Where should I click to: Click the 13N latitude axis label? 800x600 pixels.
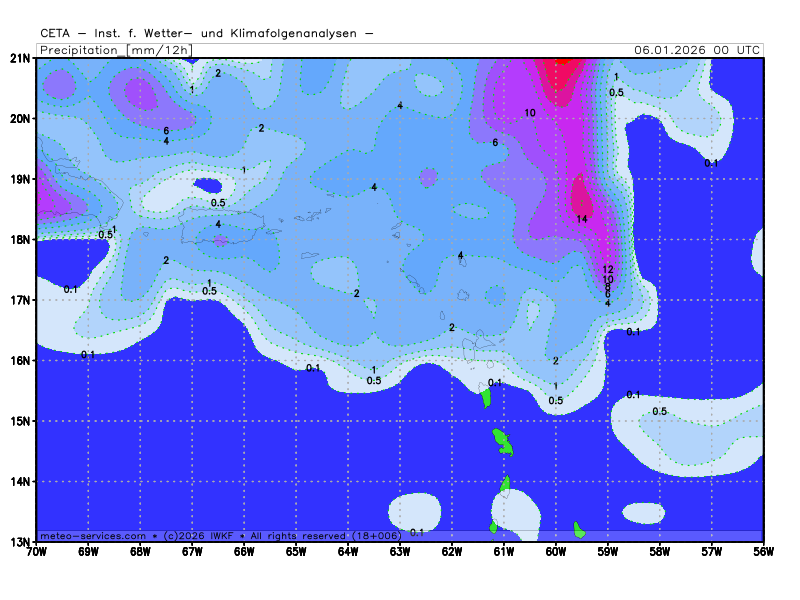[20, 542]
